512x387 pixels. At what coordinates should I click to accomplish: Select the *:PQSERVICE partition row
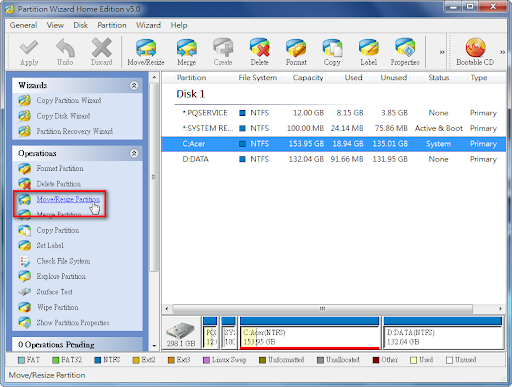point(334,113)
